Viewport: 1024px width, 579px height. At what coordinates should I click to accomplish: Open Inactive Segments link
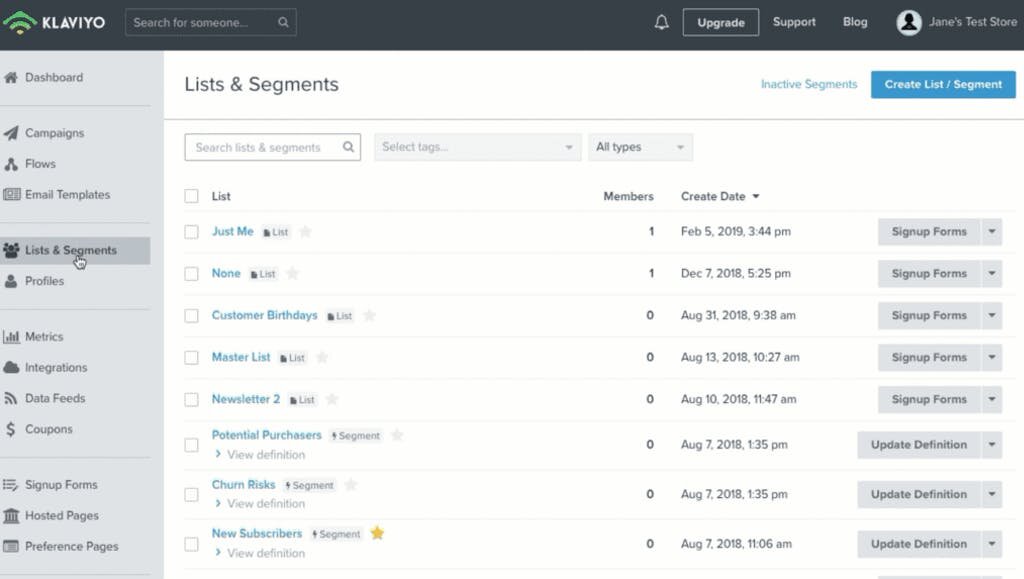[808, 84]
